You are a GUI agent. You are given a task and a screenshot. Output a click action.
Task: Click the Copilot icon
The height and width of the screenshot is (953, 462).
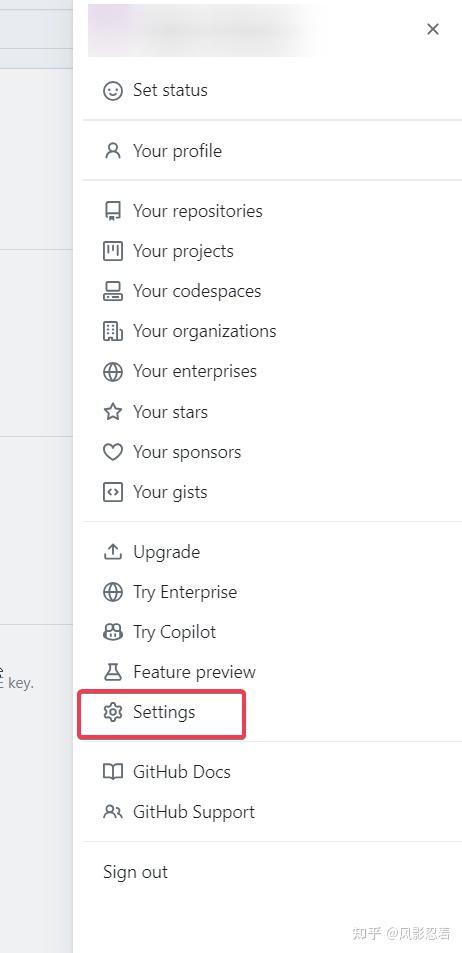[112, 632]
